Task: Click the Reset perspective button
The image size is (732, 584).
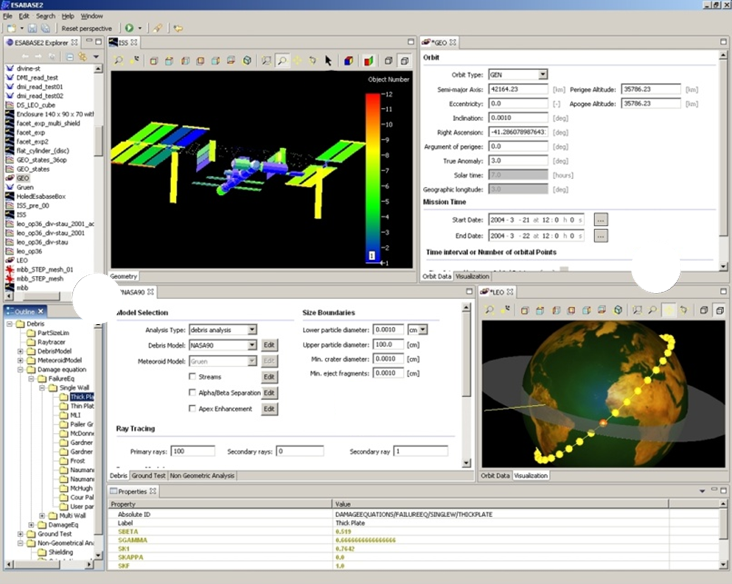Action: tap(86, 28)
